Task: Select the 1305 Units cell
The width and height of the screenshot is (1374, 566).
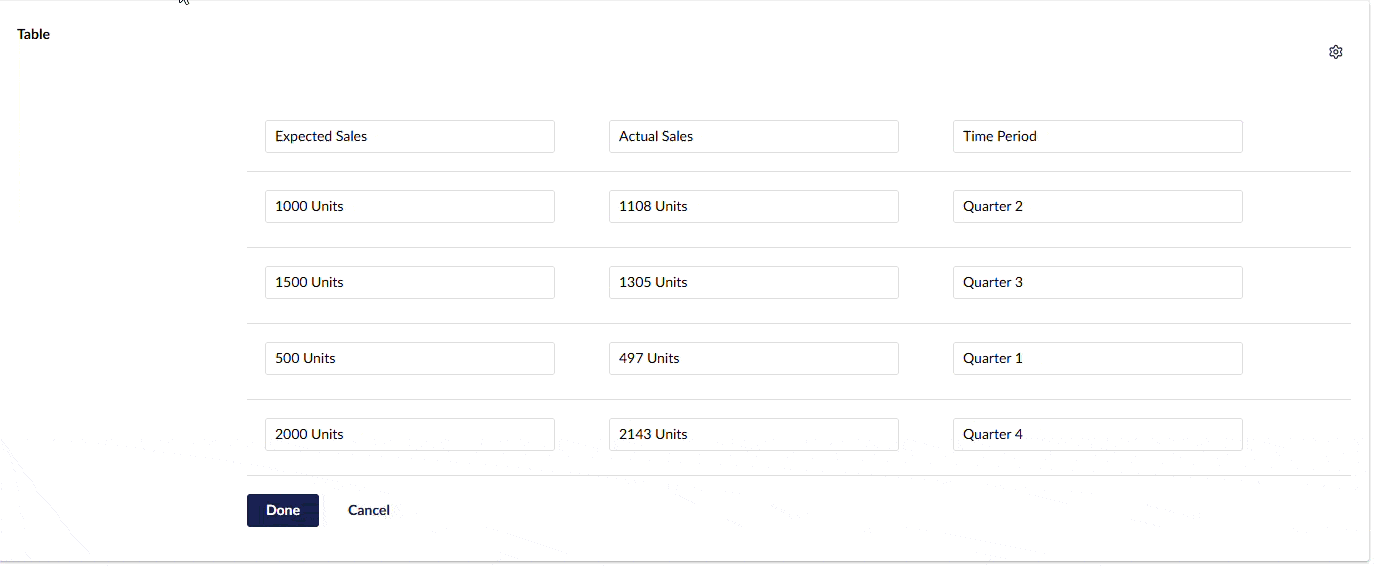Action: 753,283
